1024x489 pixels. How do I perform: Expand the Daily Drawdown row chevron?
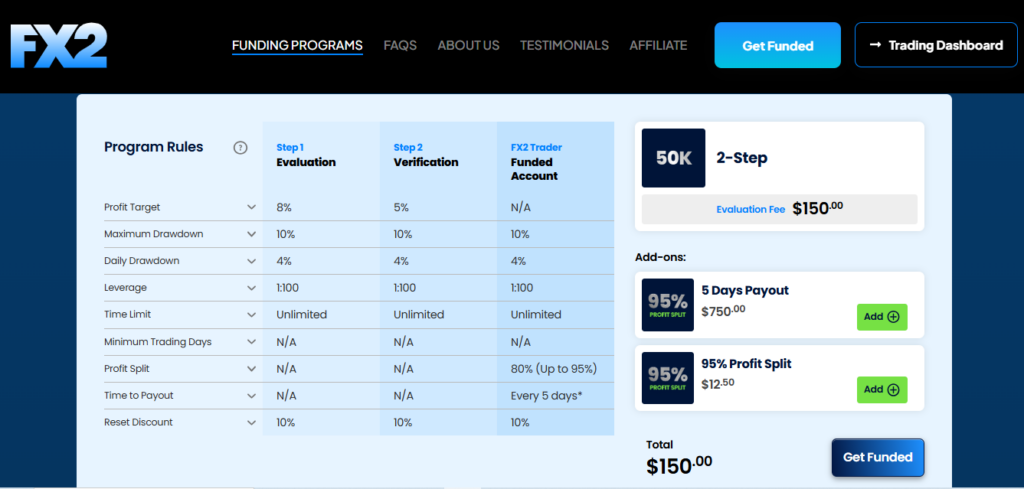coord(251,261)
